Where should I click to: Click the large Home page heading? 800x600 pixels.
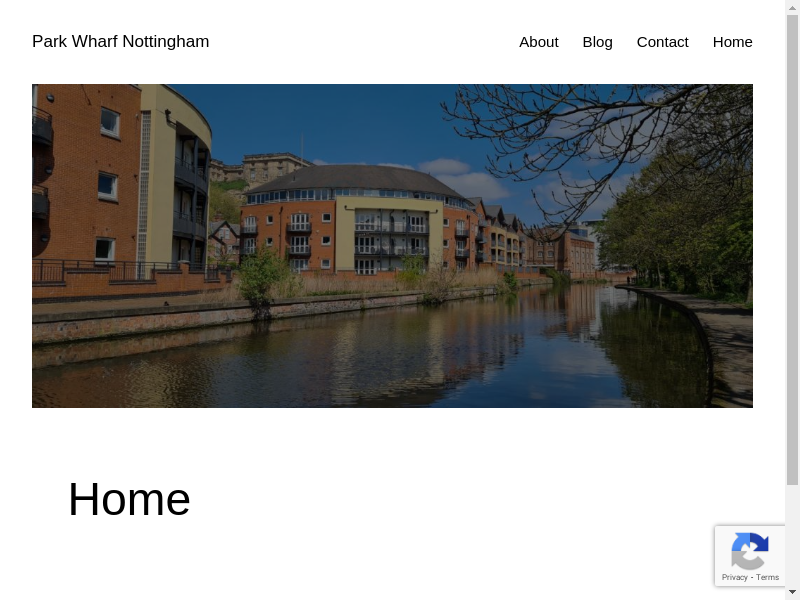coord(129,499)
